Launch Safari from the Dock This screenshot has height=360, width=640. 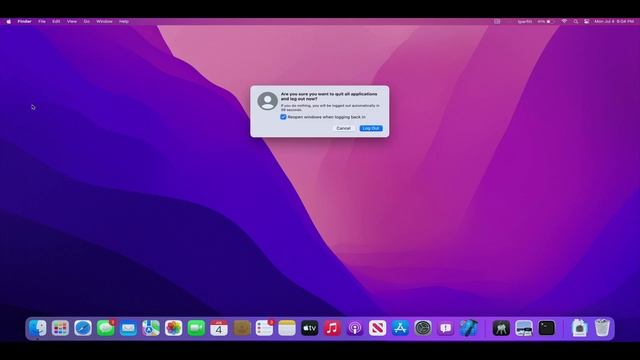83,328
